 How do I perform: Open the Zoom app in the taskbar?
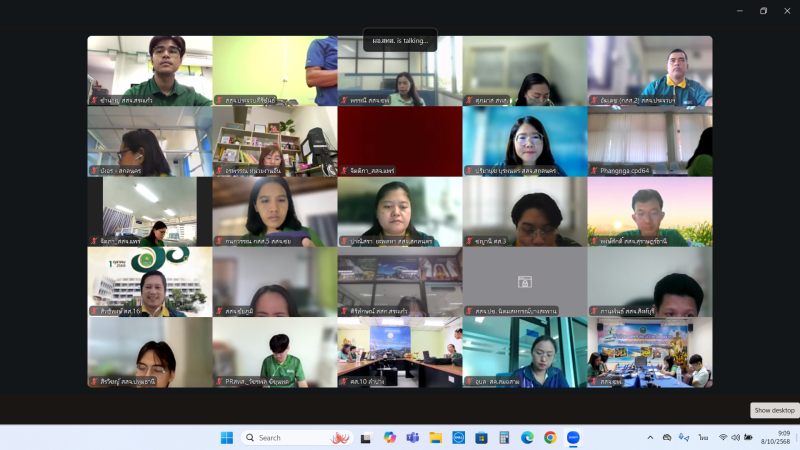pos(573,438)
